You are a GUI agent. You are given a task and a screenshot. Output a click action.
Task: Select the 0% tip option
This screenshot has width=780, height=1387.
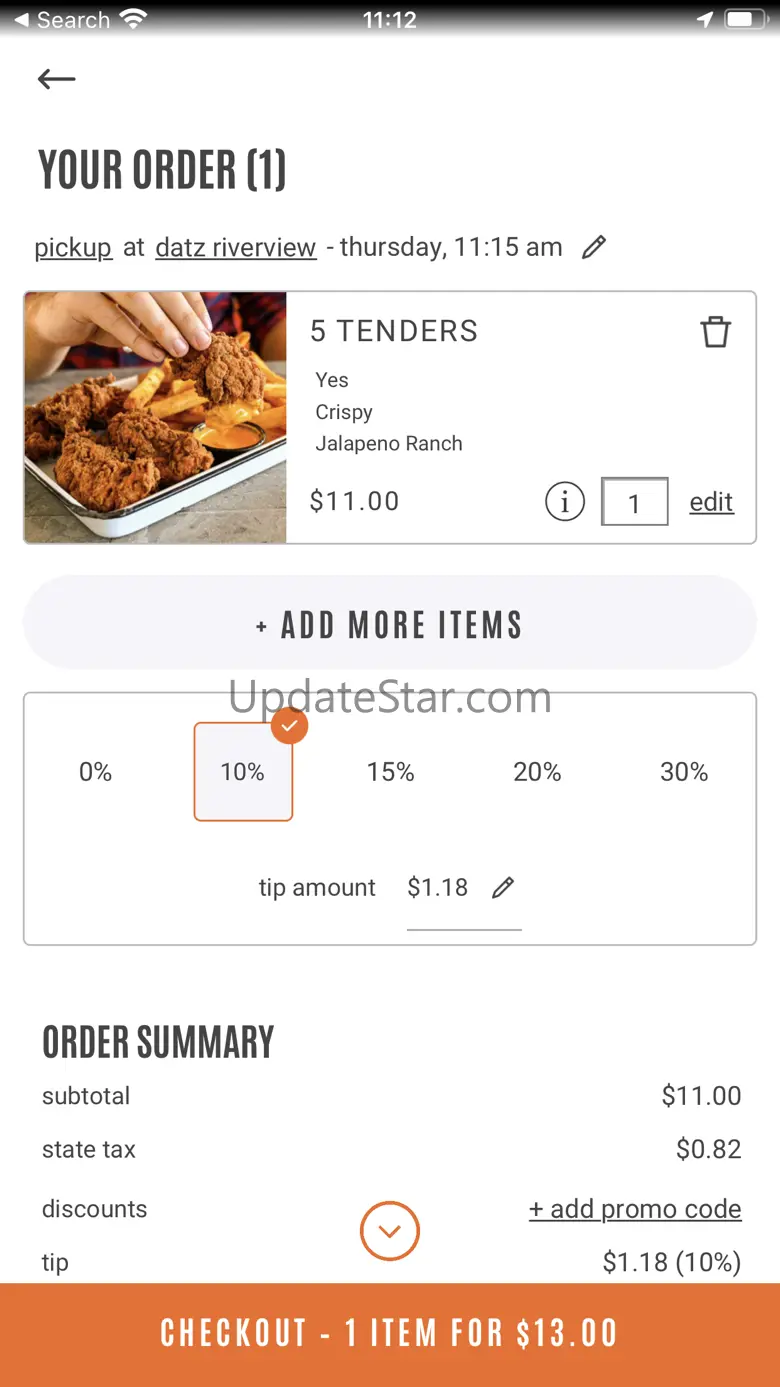point(95,772)
